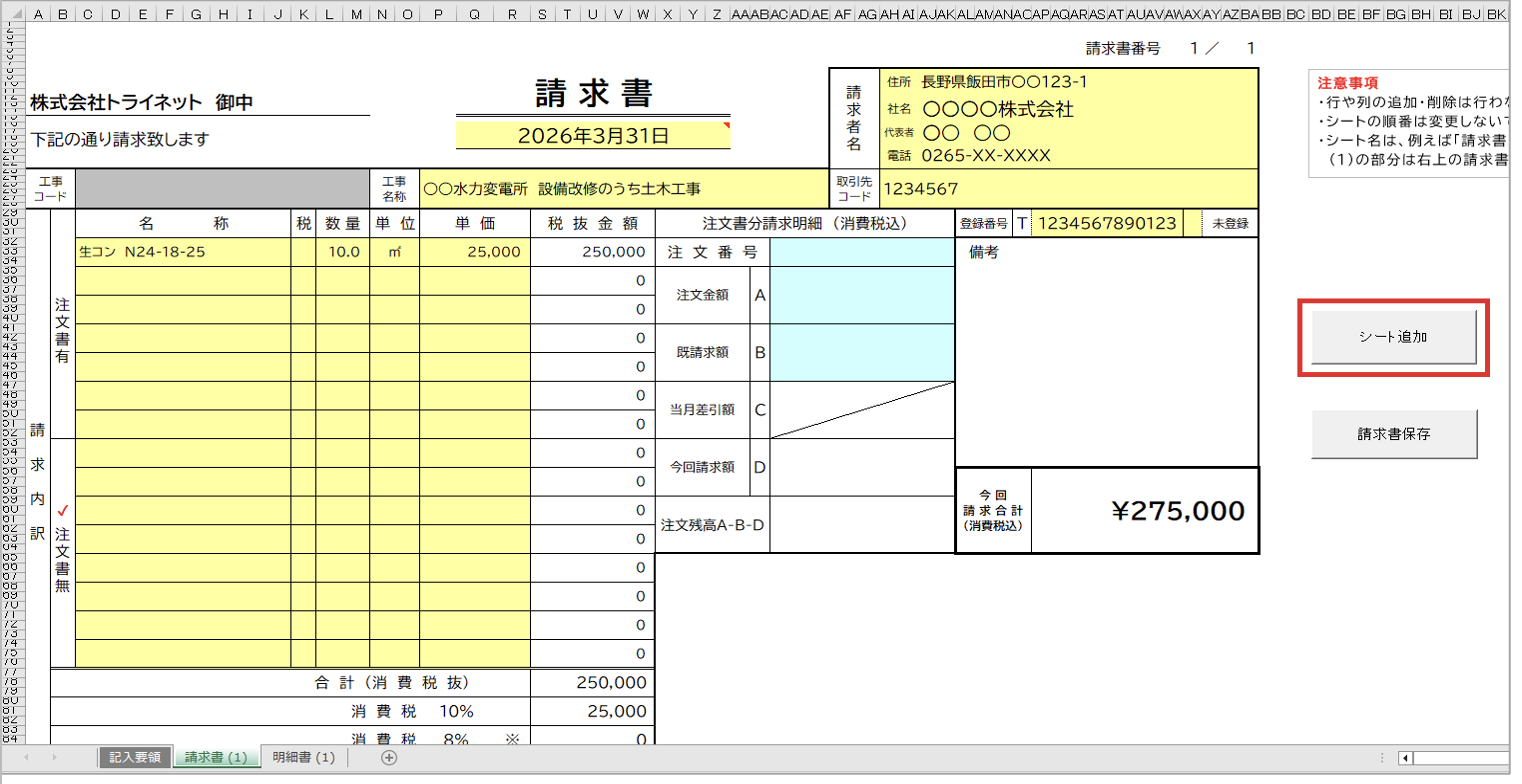Click the quantity cell showing 10.0

(342, 252)
